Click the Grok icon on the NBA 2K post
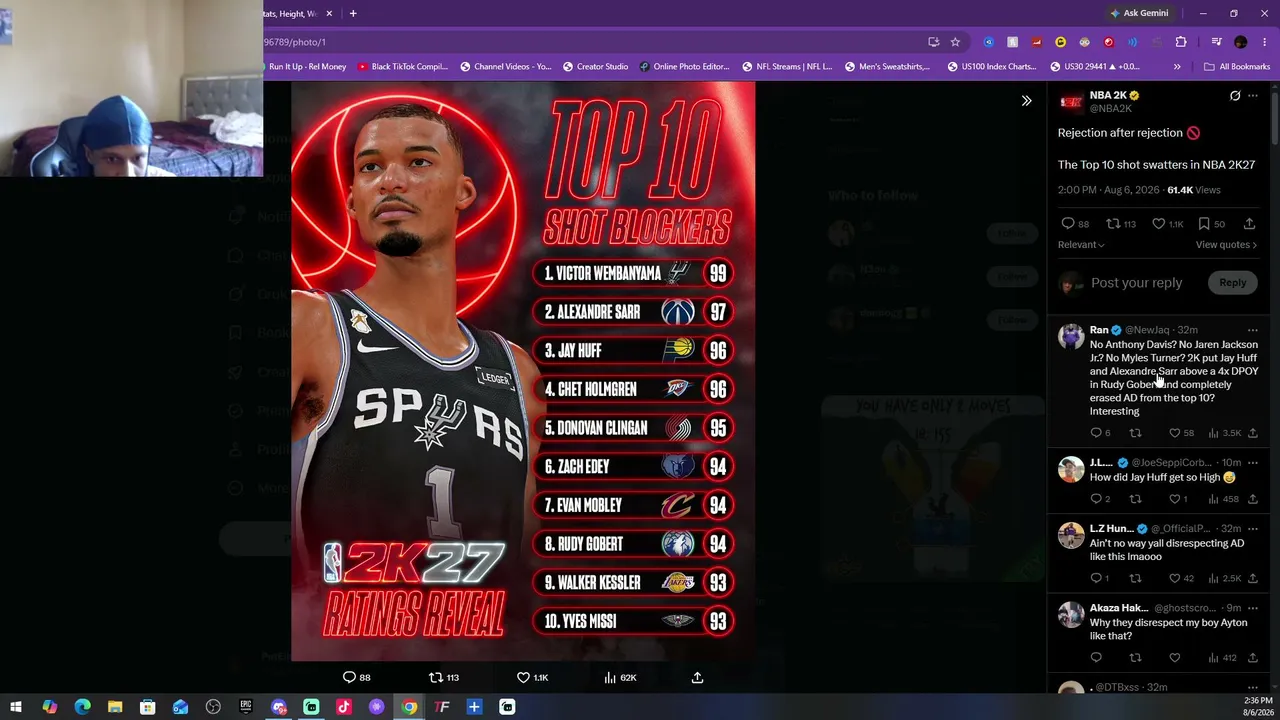This screenshot has height=720, width=1280. [x=1235, y=96]
